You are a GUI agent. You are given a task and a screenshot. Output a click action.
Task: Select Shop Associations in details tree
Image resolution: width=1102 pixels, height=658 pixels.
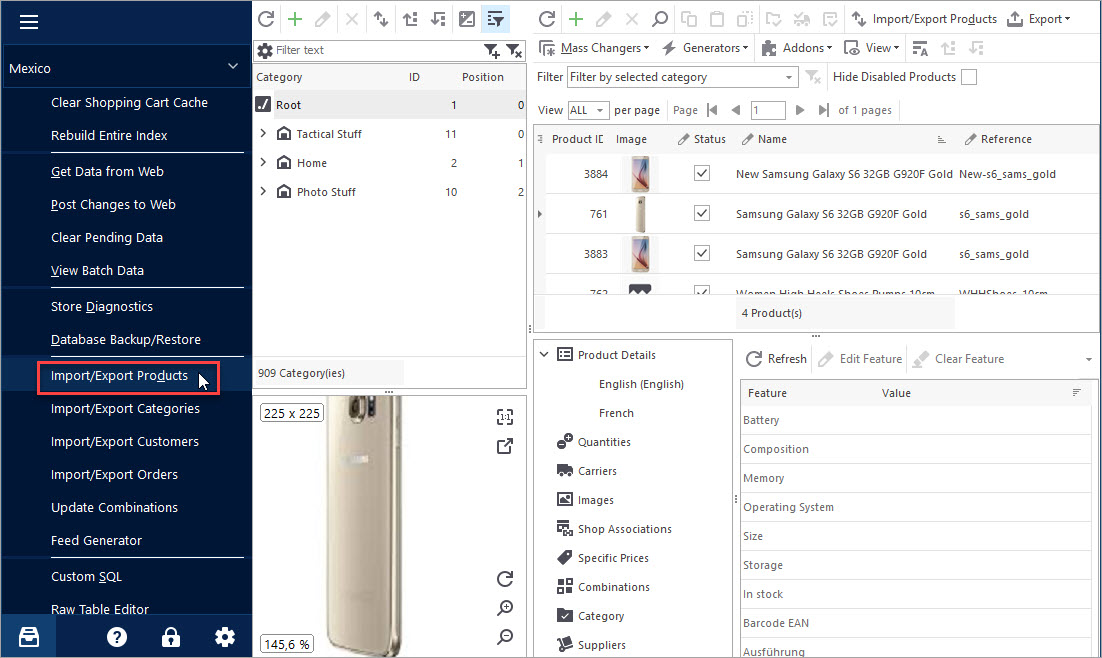624,529
